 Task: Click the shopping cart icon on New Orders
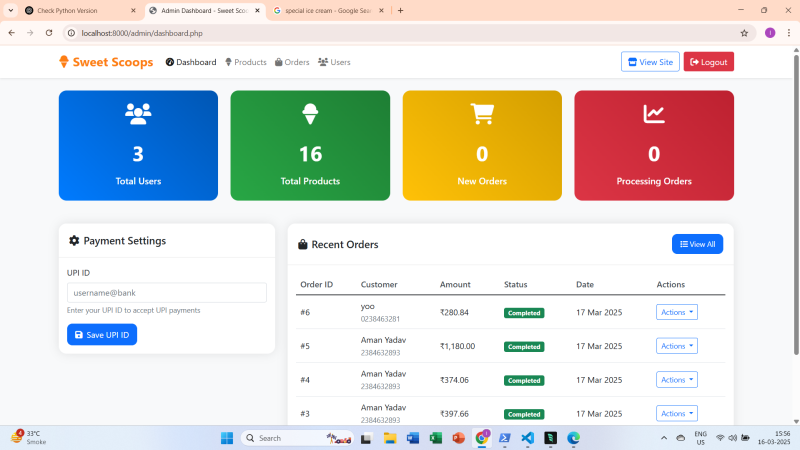(482, 114)
